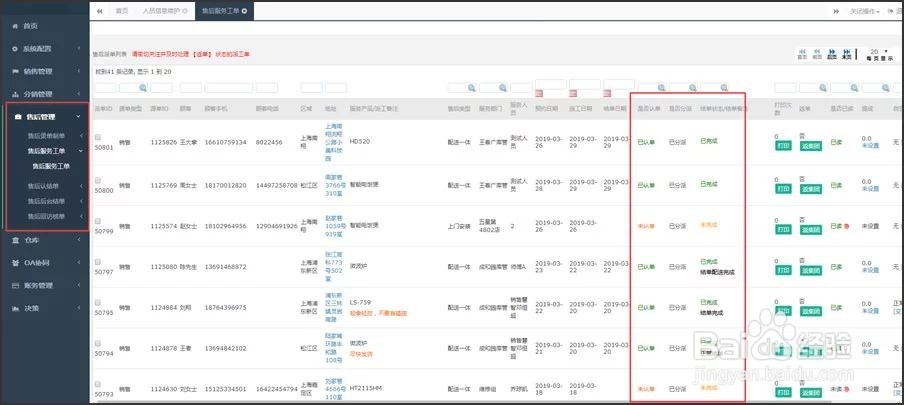Viewport: 904px width, 405px height.
Task: Click the 顾客手机 filter input
Action: [228, 88]
